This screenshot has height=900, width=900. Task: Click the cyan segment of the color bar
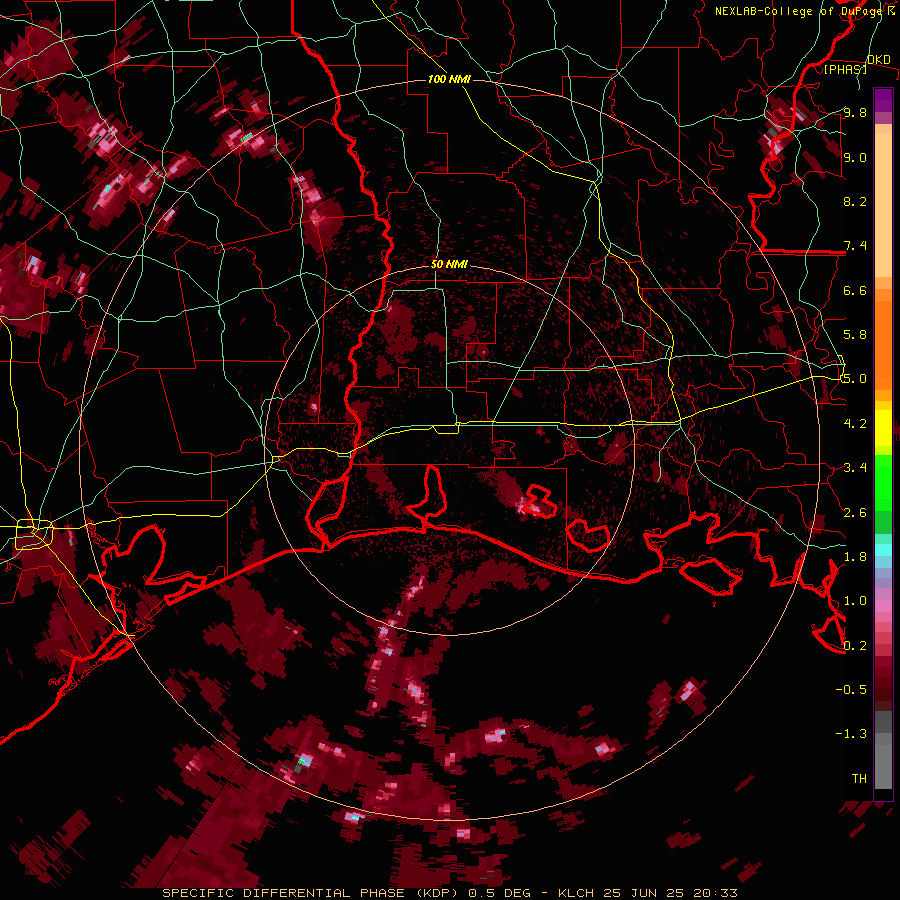pos(883,549)
